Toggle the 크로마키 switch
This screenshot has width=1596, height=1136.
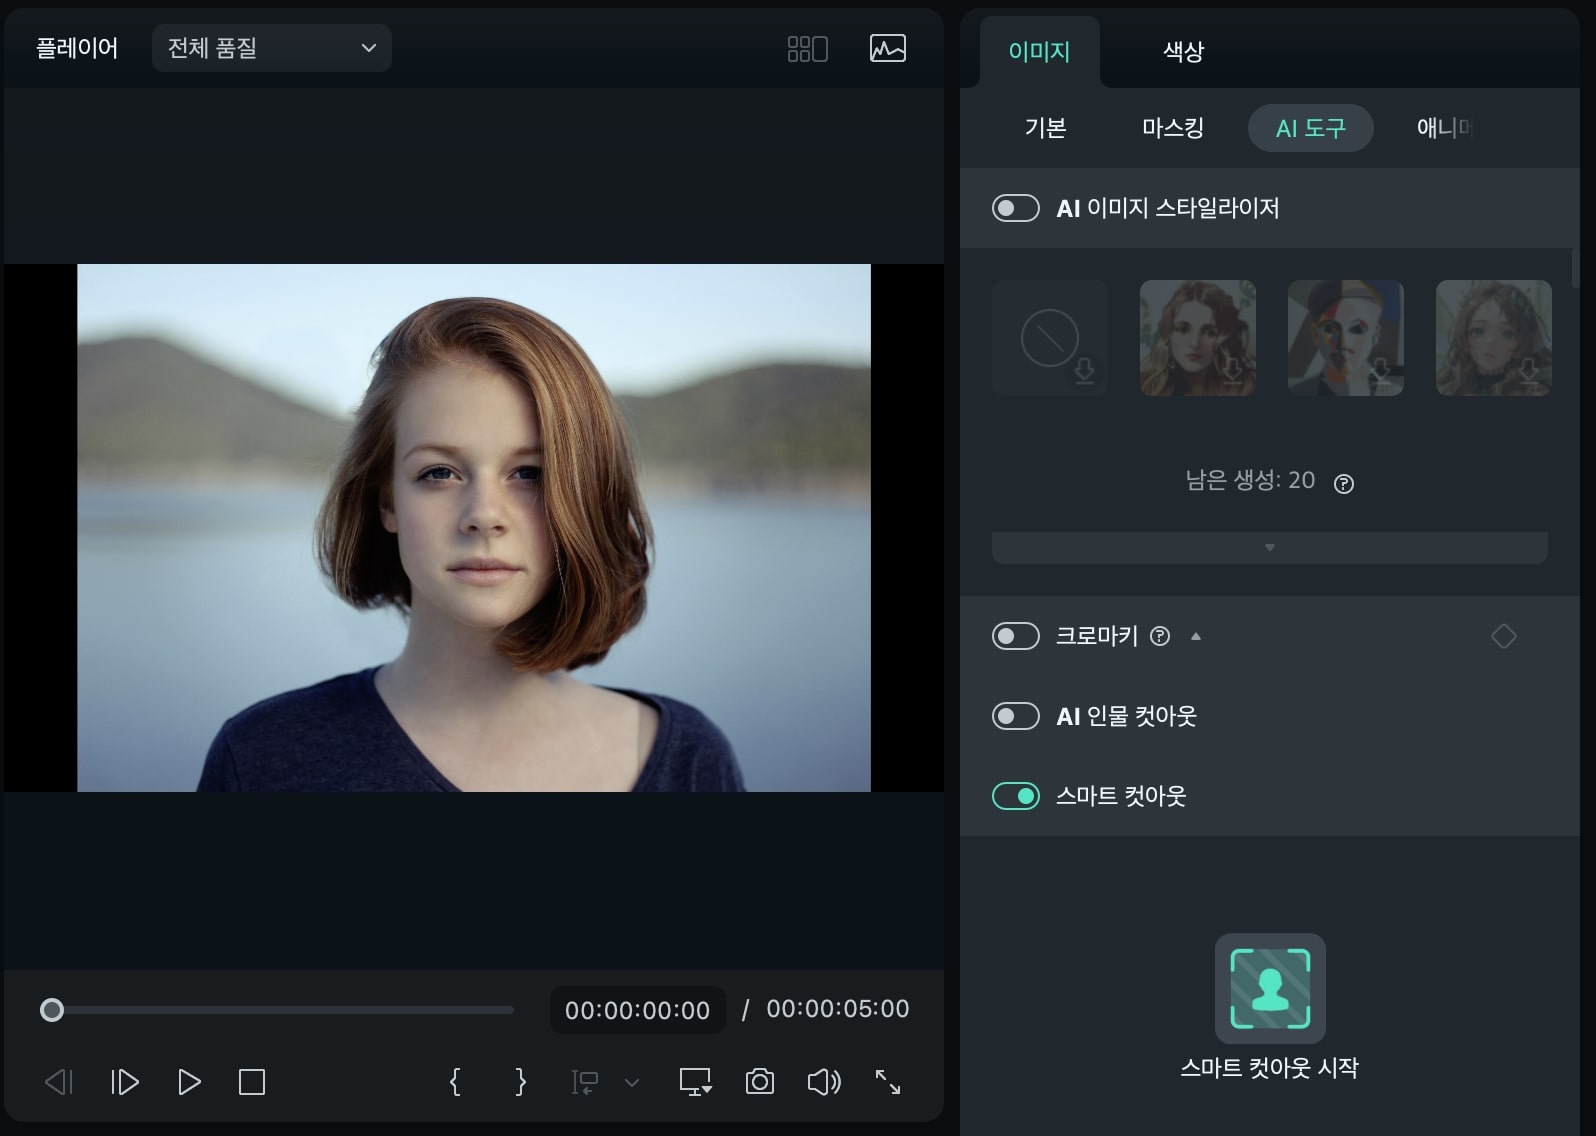[x=1016, y=636]
